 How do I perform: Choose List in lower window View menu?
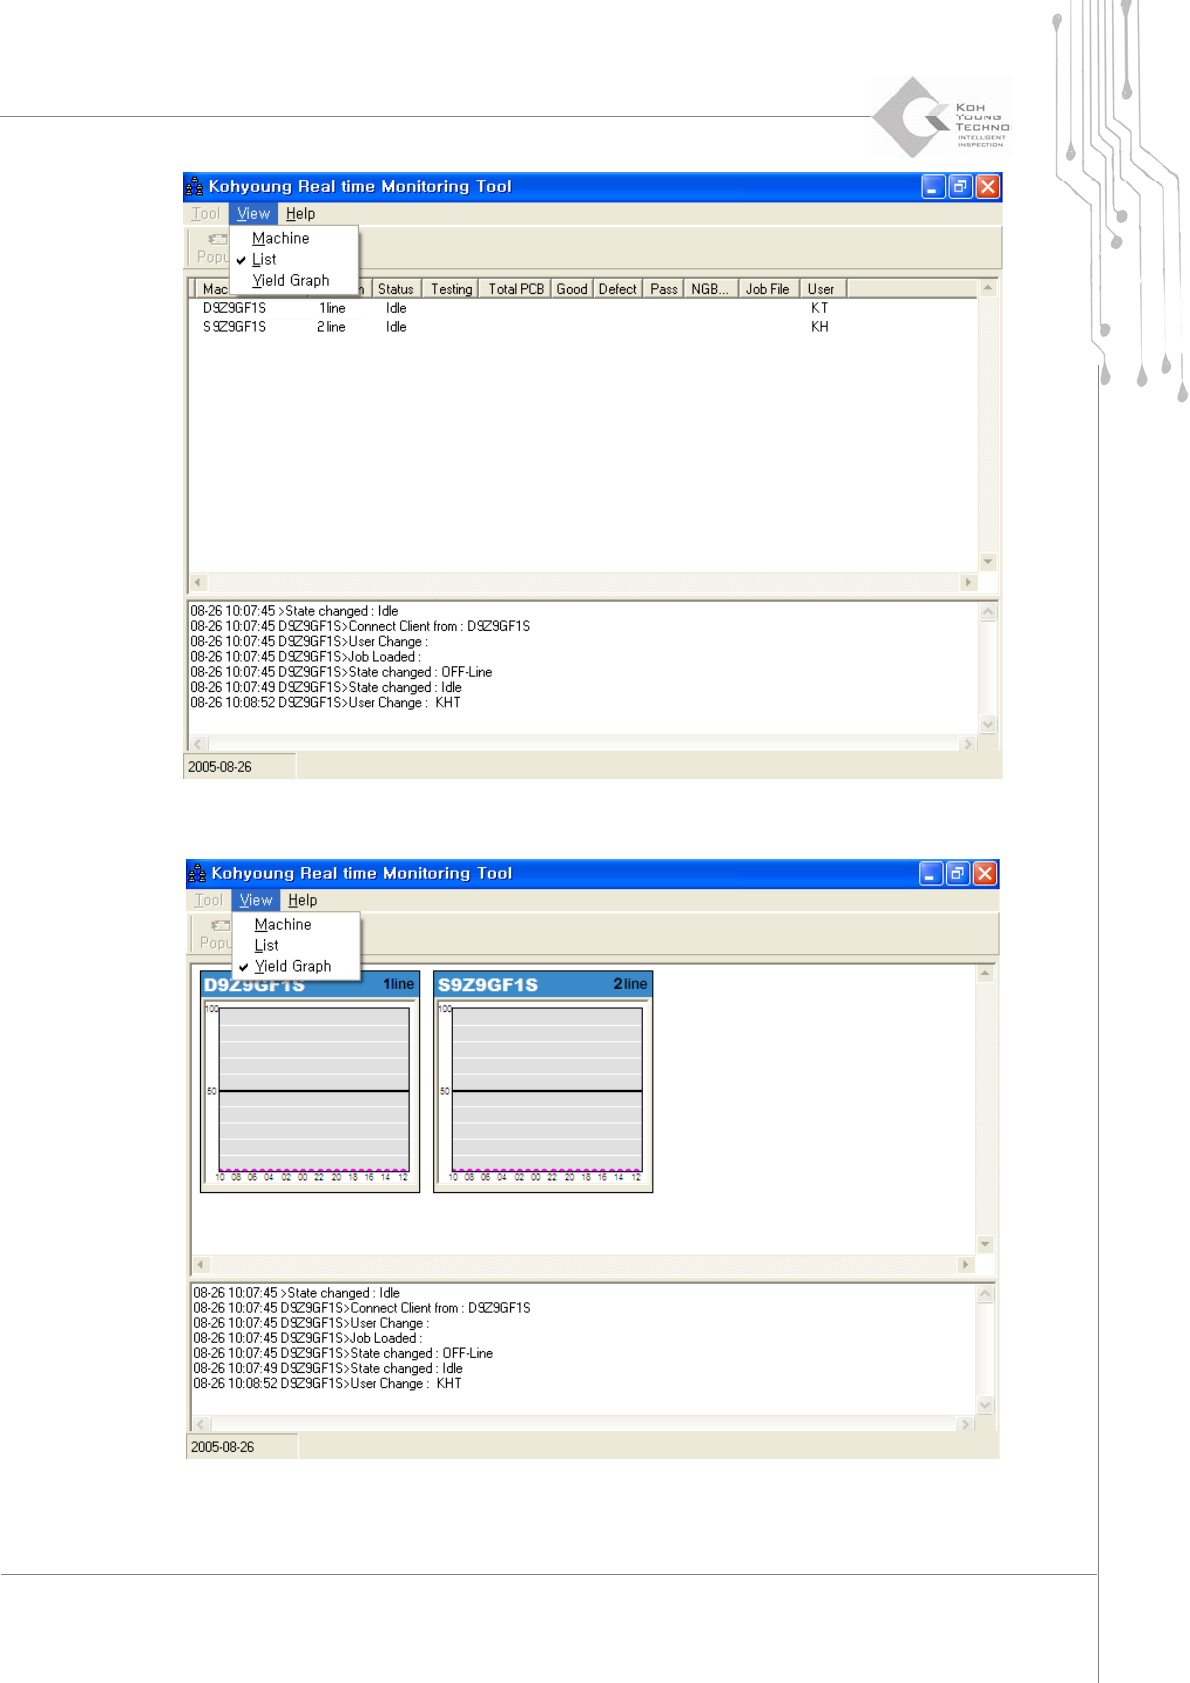coord(266,945)
